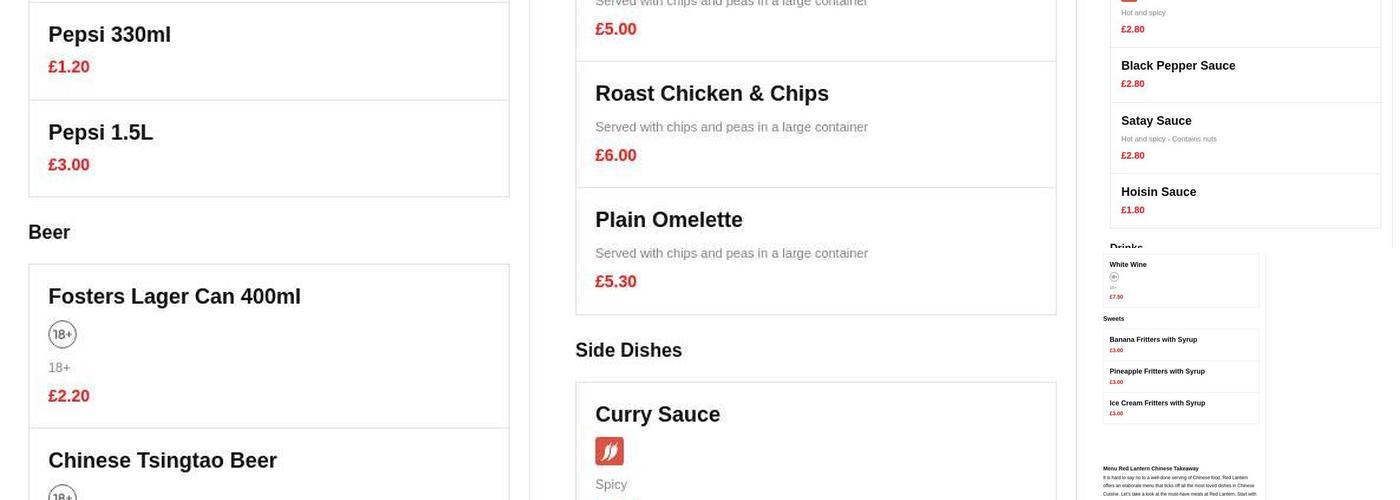Click the 18+ icon under White Wine
1400x500 pixels.
1114,277
